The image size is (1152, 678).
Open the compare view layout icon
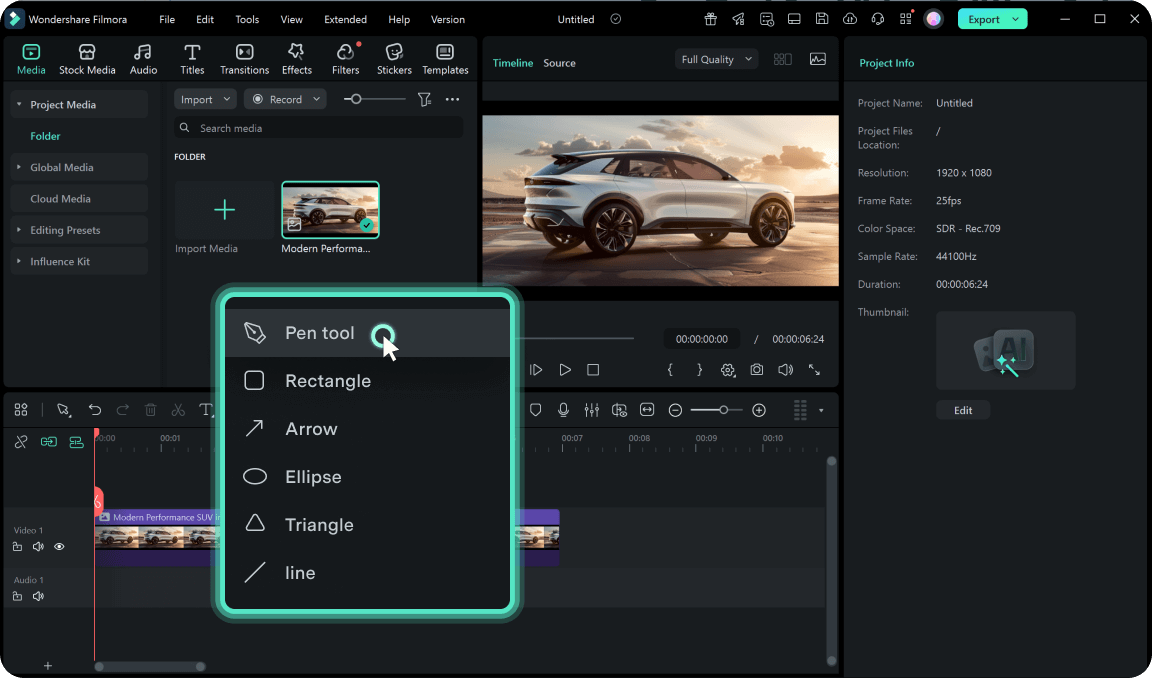[x=782, y=59]
